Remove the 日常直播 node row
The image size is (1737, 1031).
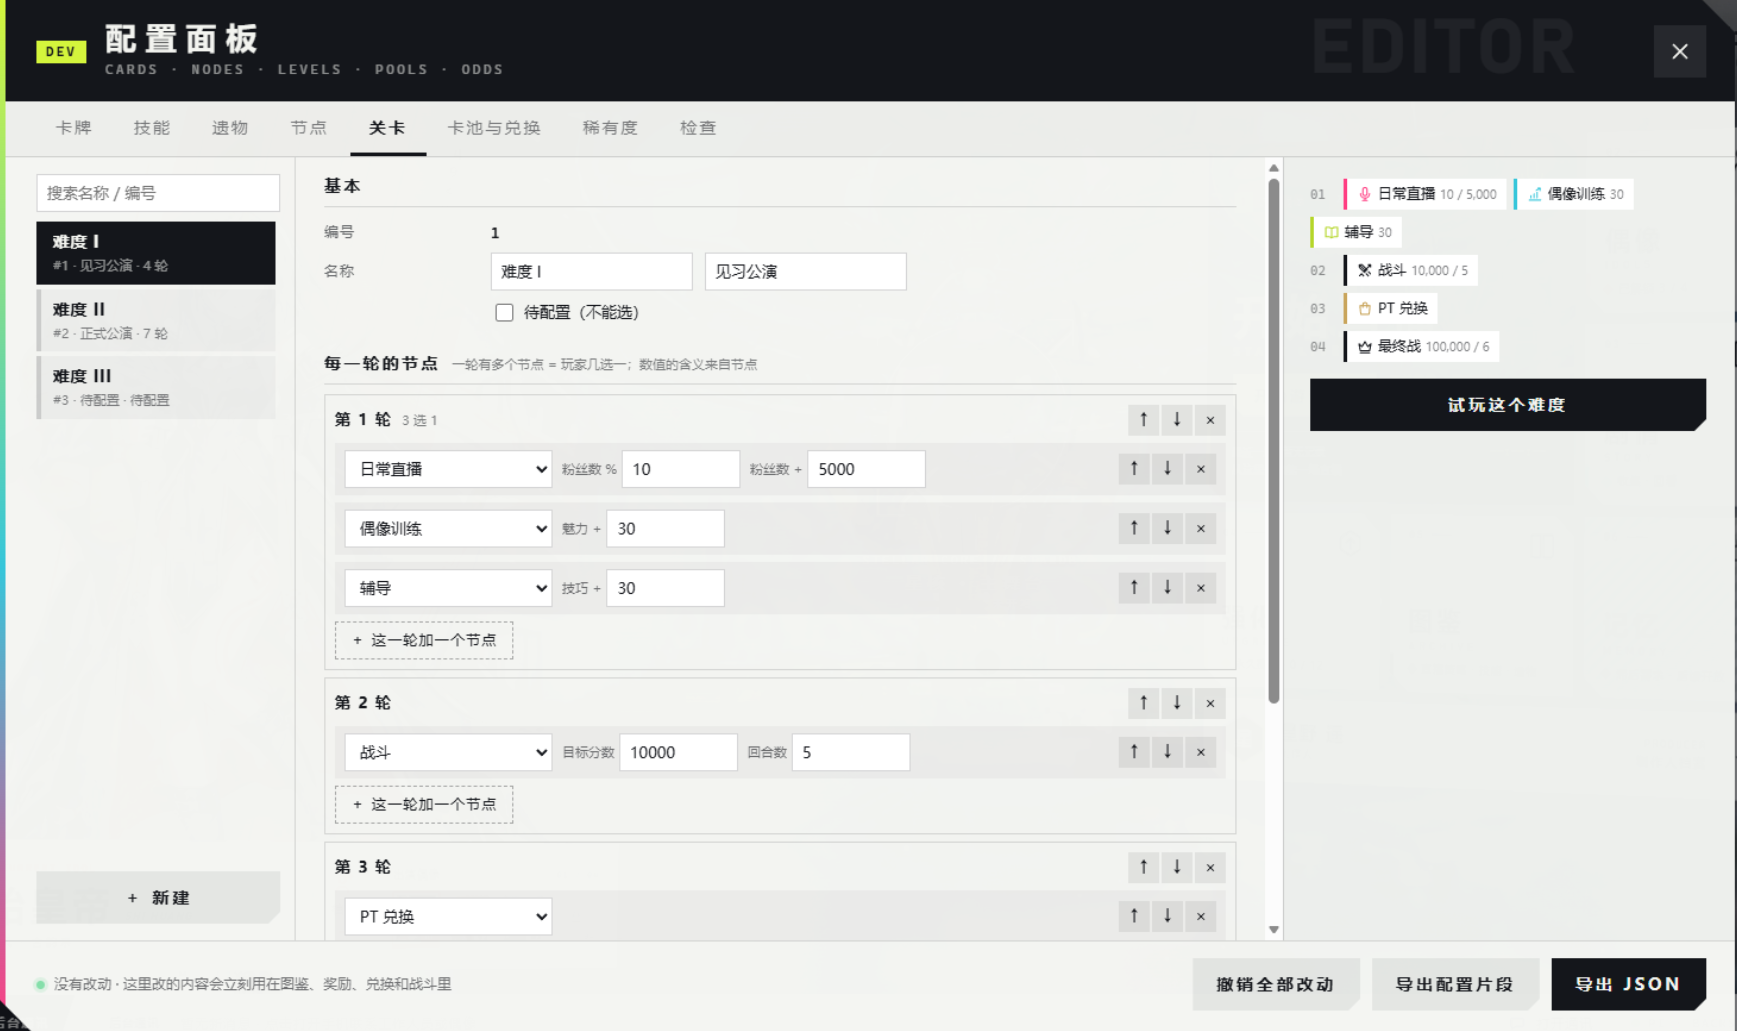[x=1201, y=469]
